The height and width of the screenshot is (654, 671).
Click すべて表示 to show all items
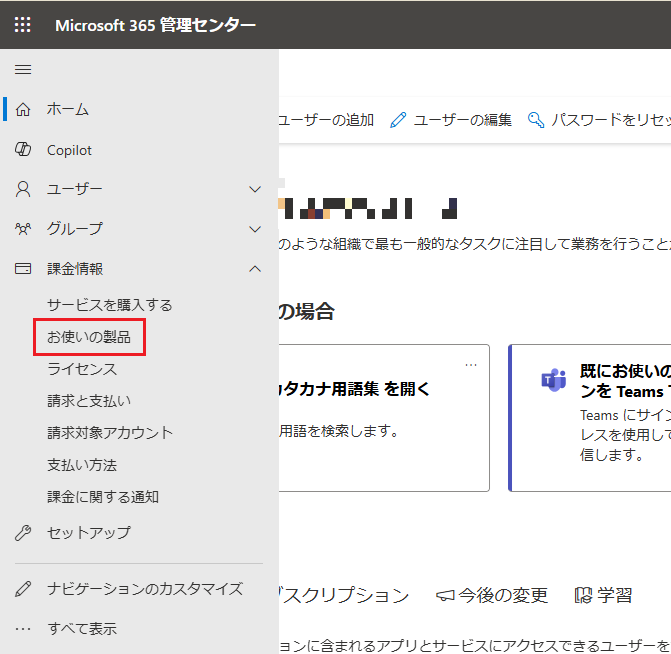pos(82,629)
